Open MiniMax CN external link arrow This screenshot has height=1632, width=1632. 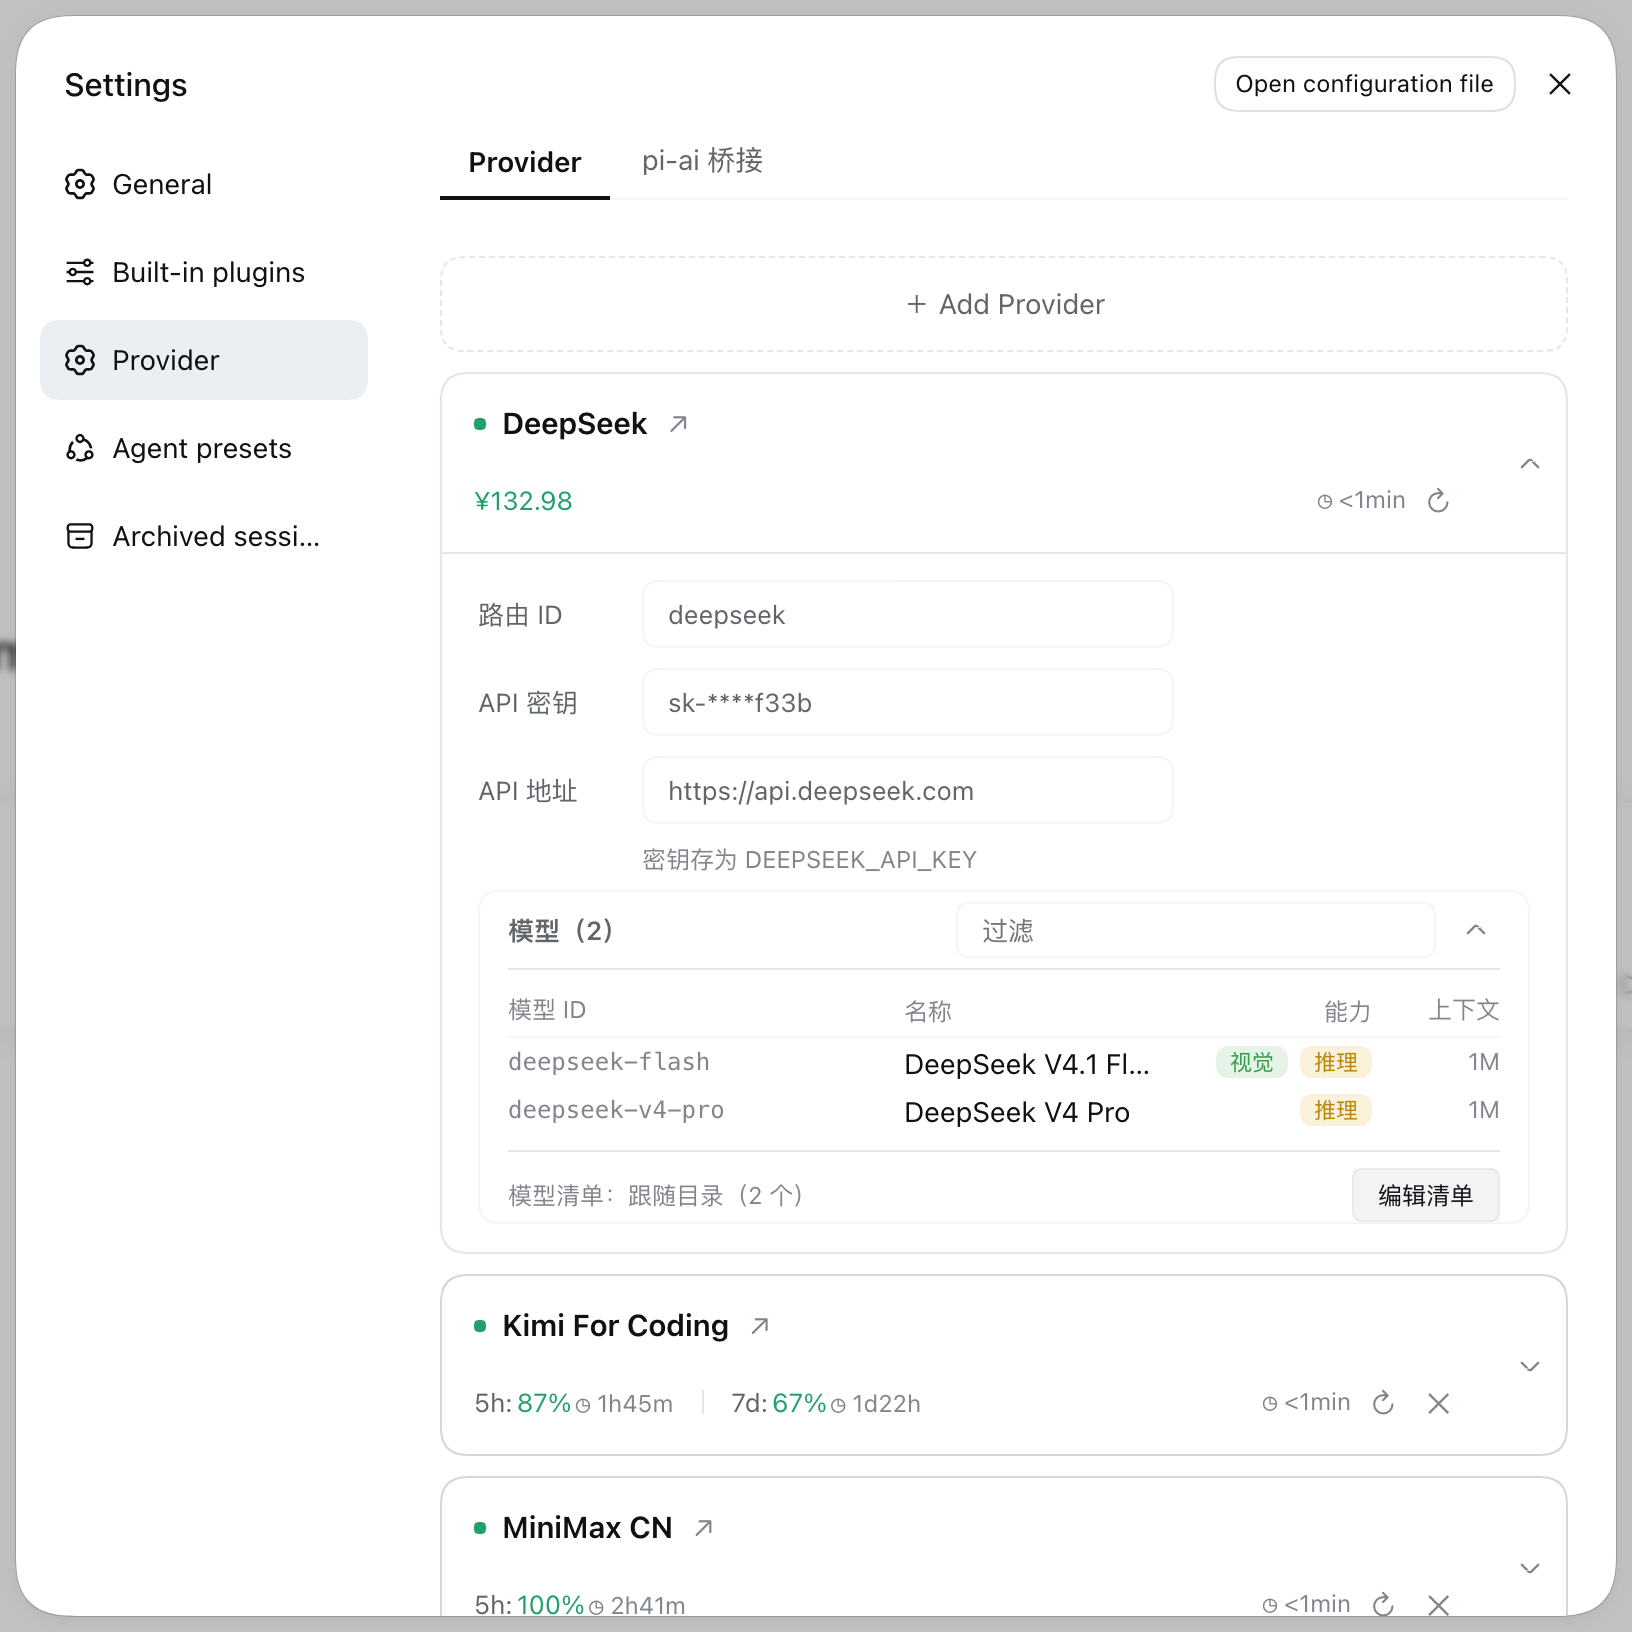pyautogui.click(x=704, y=1528)
